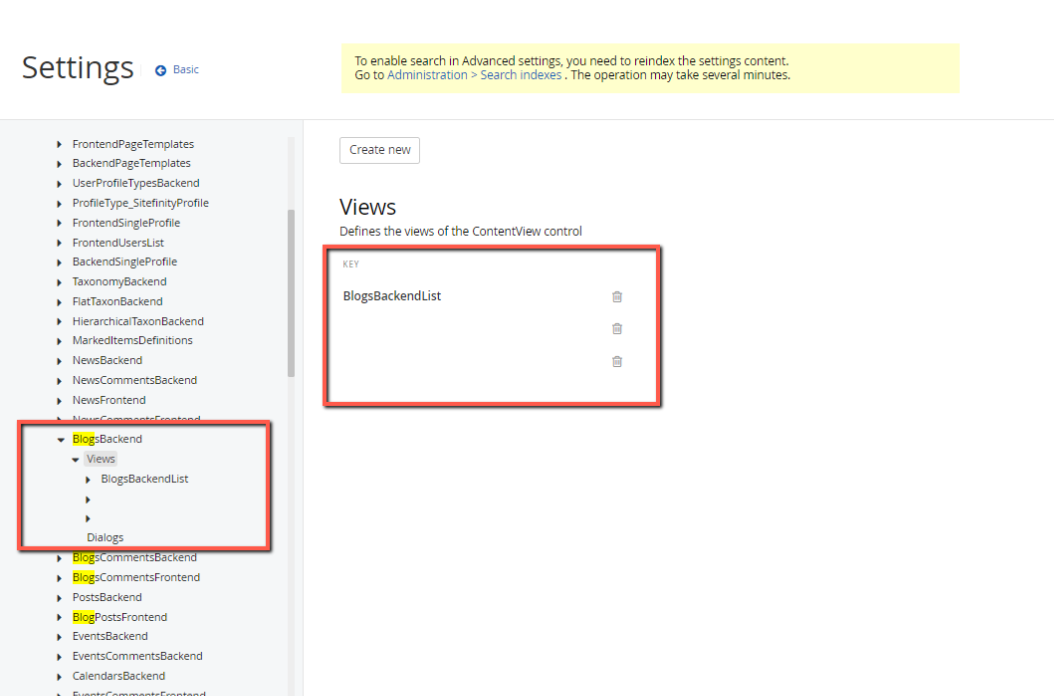1054x696 pixels.
Task: Select MarkedItemsDefinitions in the tree
Action: tap(132, 340)
